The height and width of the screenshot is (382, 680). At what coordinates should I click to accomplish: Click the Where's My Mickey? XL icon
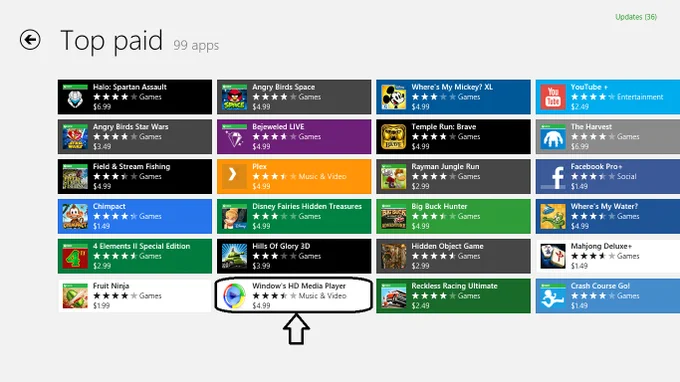tap(393, 97)
